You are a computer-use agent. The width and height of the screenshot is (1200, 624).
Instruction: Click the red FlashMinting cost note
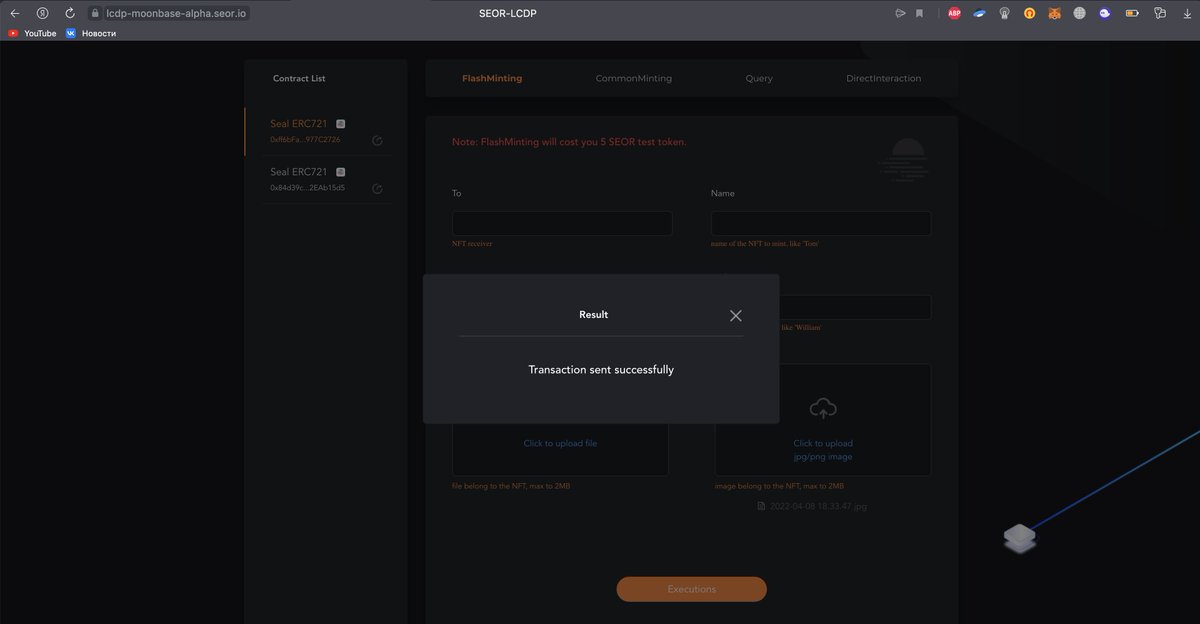click(x=569, y=142)
